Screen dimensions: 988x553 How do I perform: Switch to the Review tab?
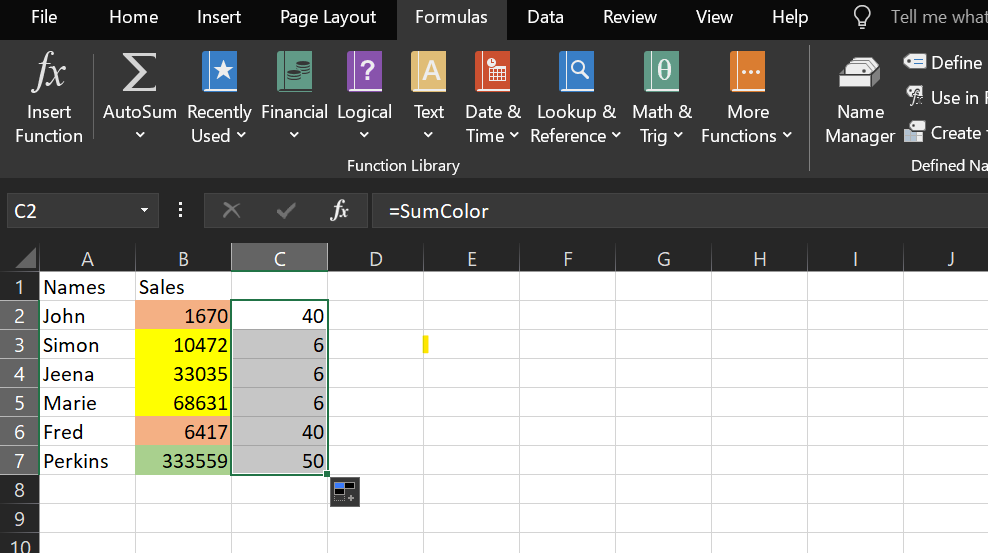click(629, 17)
